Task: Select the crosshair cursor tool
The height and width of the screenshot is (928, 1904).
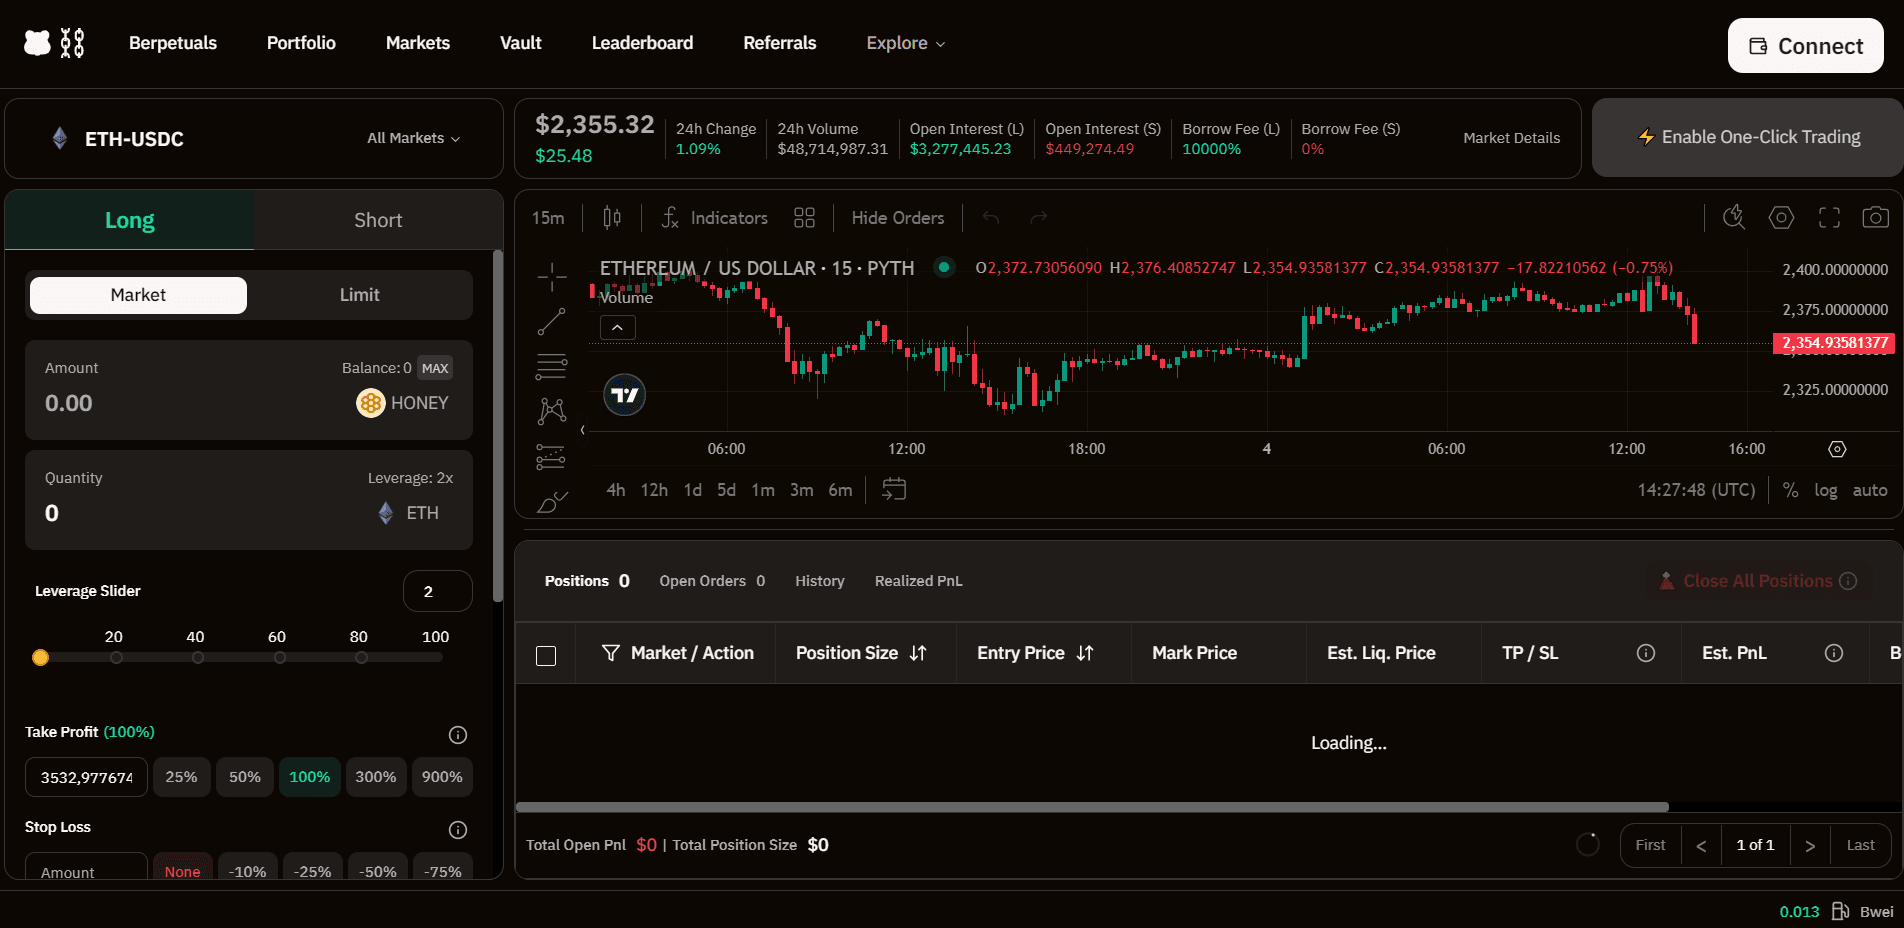Action: click(552, 277)
